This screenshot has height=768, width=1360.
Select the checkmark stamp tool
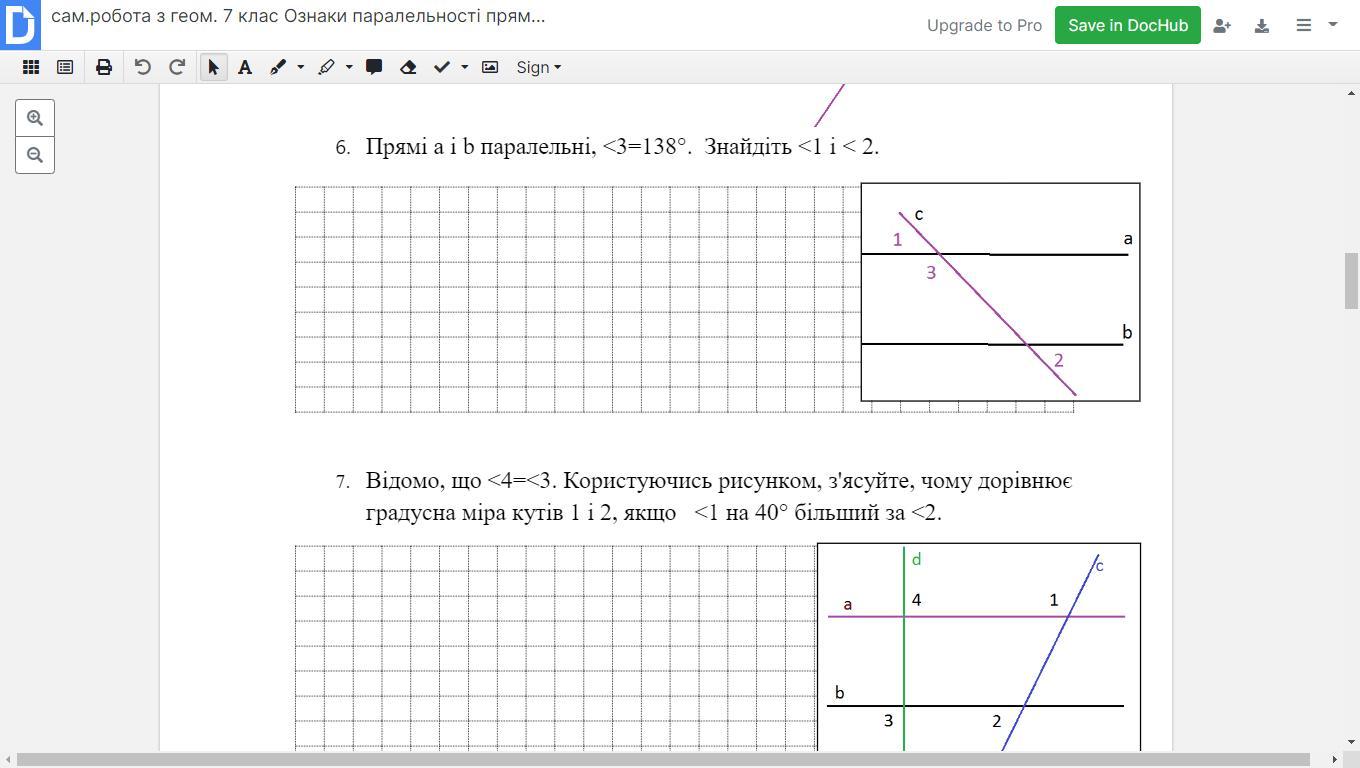coord(442,67)
